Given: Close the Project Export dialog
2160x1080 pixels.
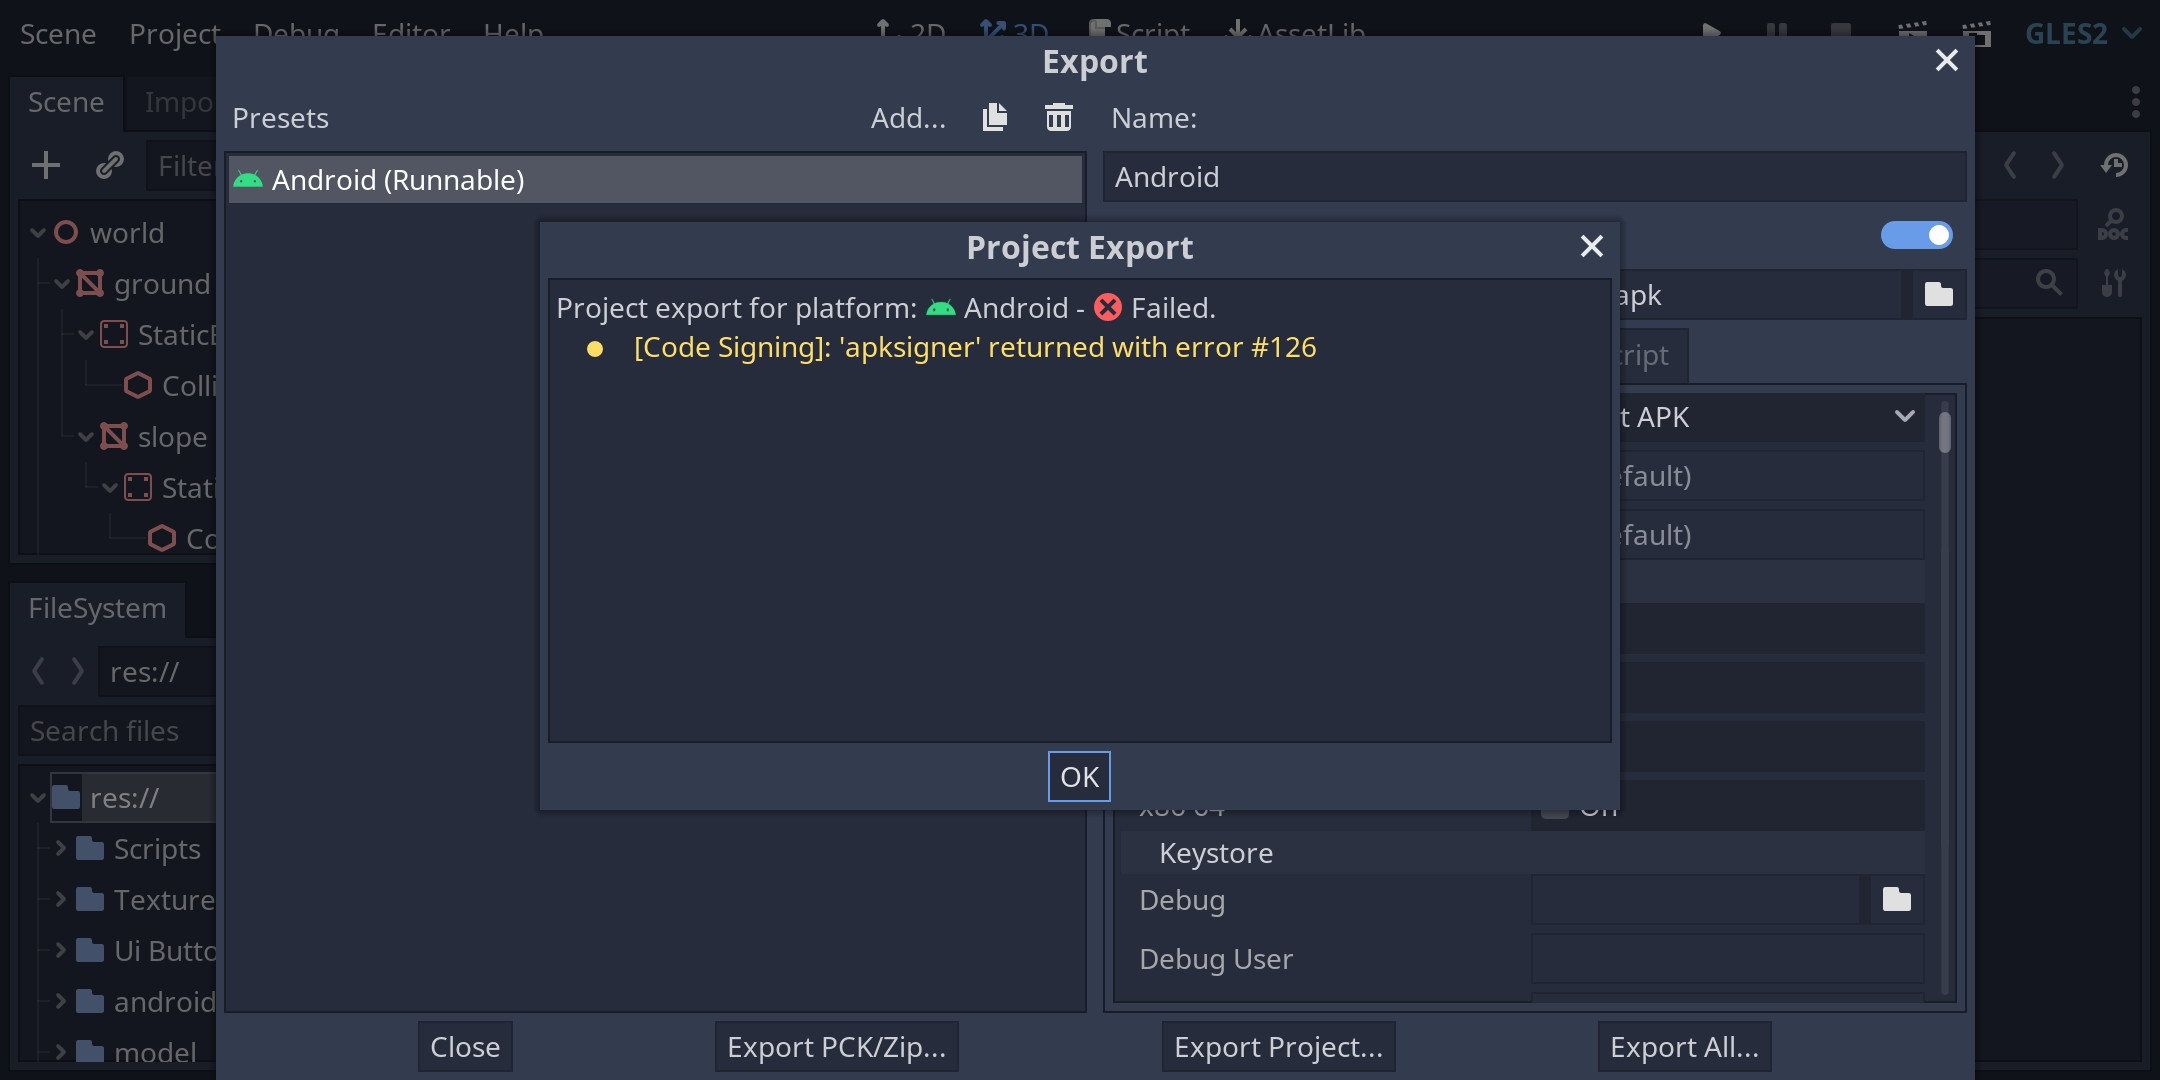Looking at the screenshot, I should click(1591, 246).
